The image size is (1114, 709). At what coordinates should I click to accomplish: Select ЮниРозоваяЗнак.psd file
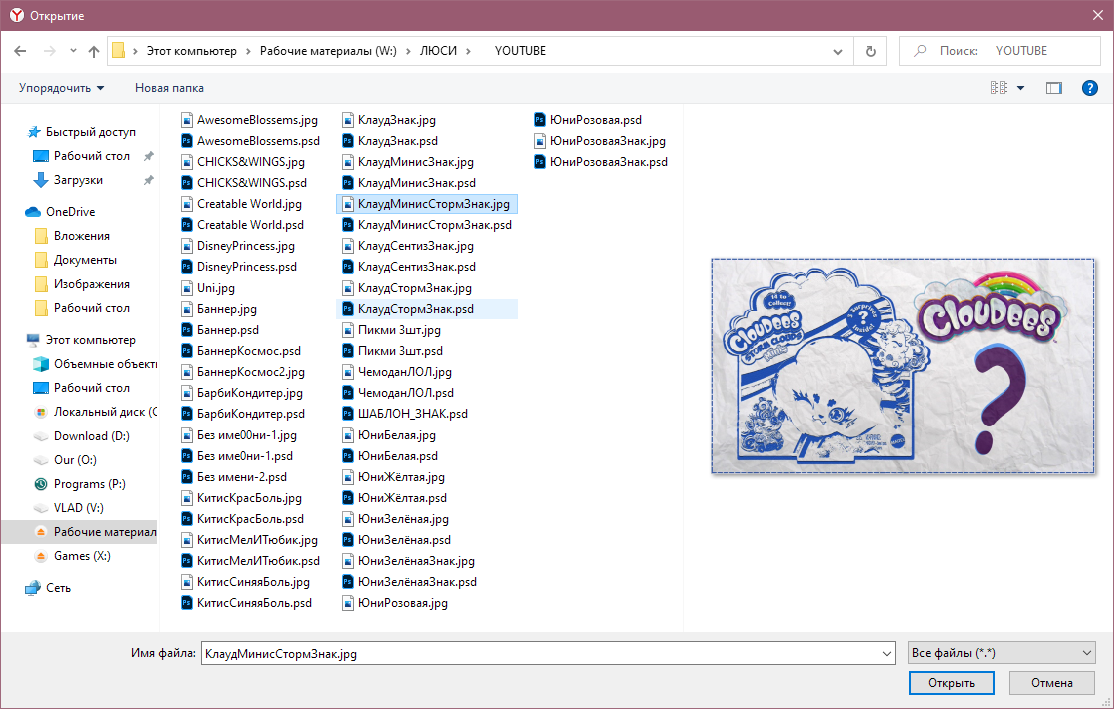(x=601, y=162)
